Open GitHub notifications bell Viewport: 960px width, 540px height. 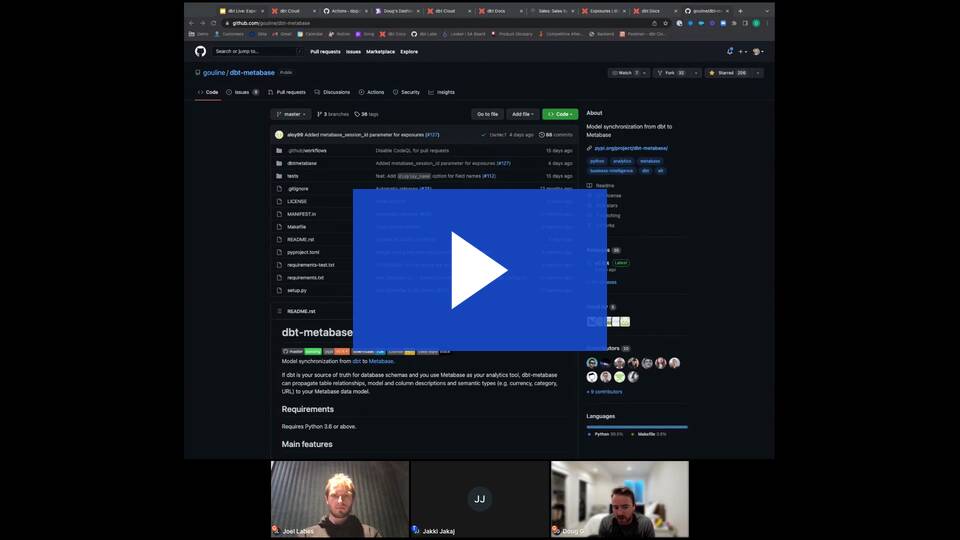coord(730,51)
